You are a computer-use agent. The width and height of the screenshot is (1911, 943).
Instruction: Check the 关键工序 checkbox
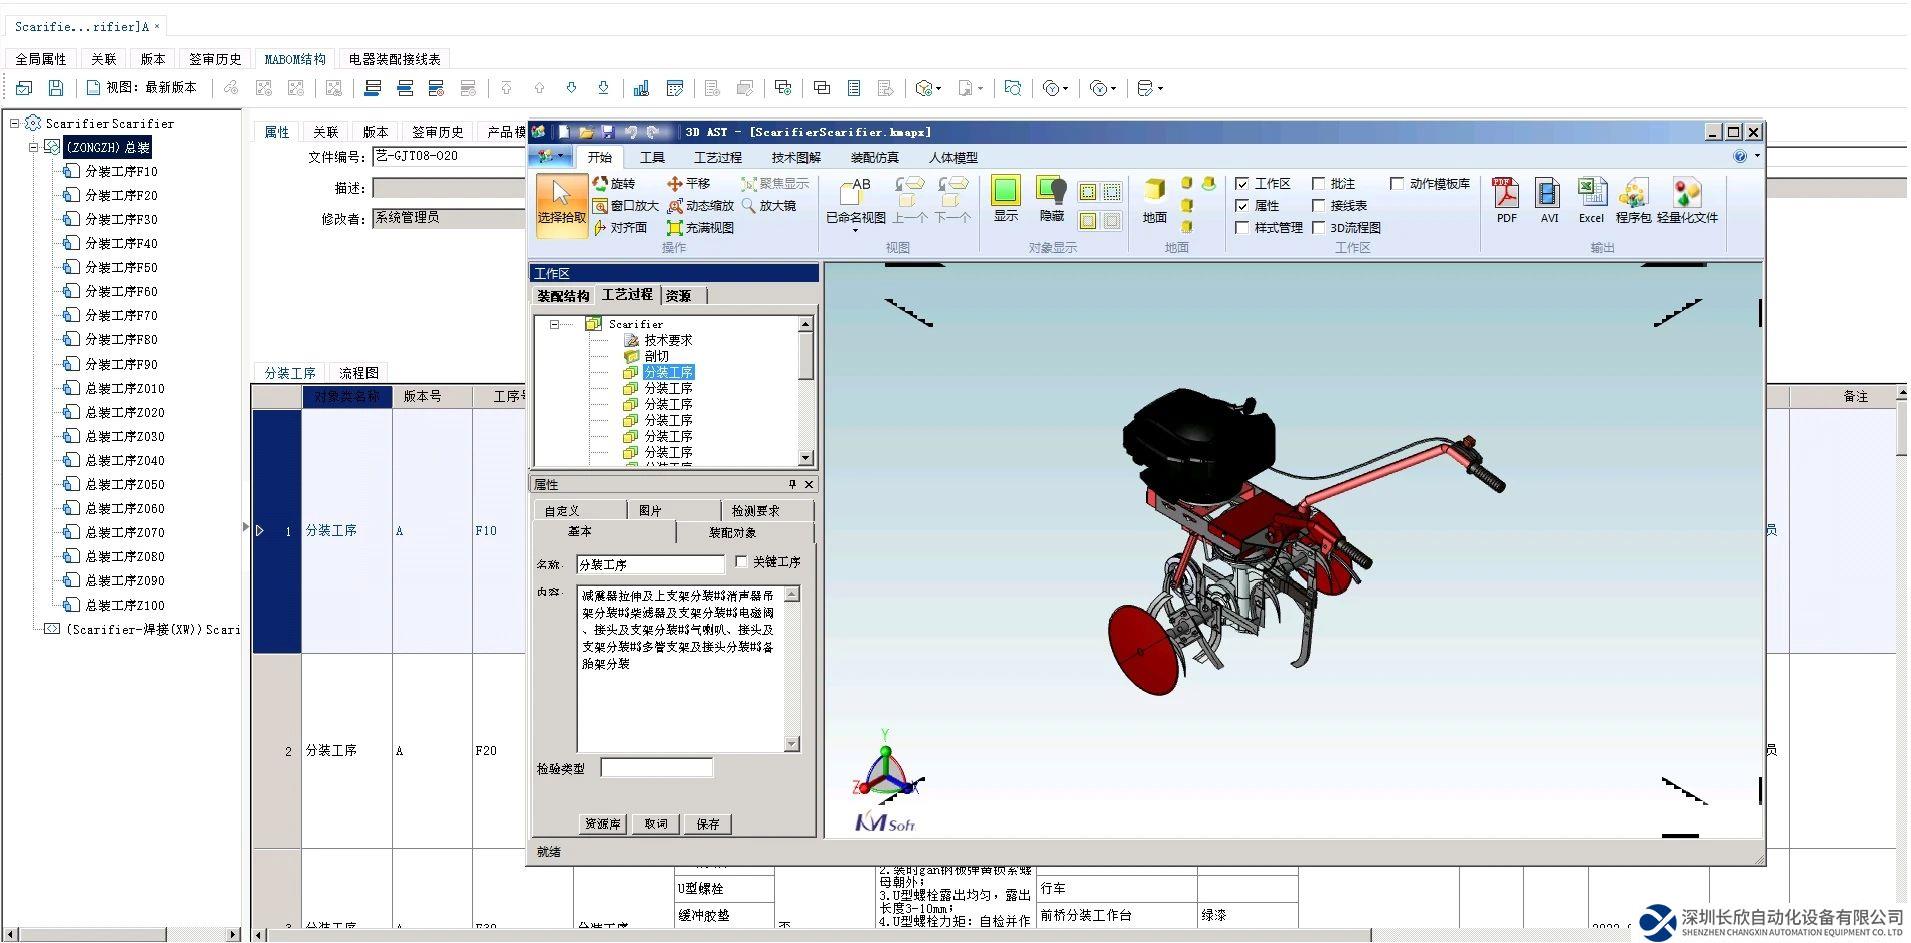741,562
